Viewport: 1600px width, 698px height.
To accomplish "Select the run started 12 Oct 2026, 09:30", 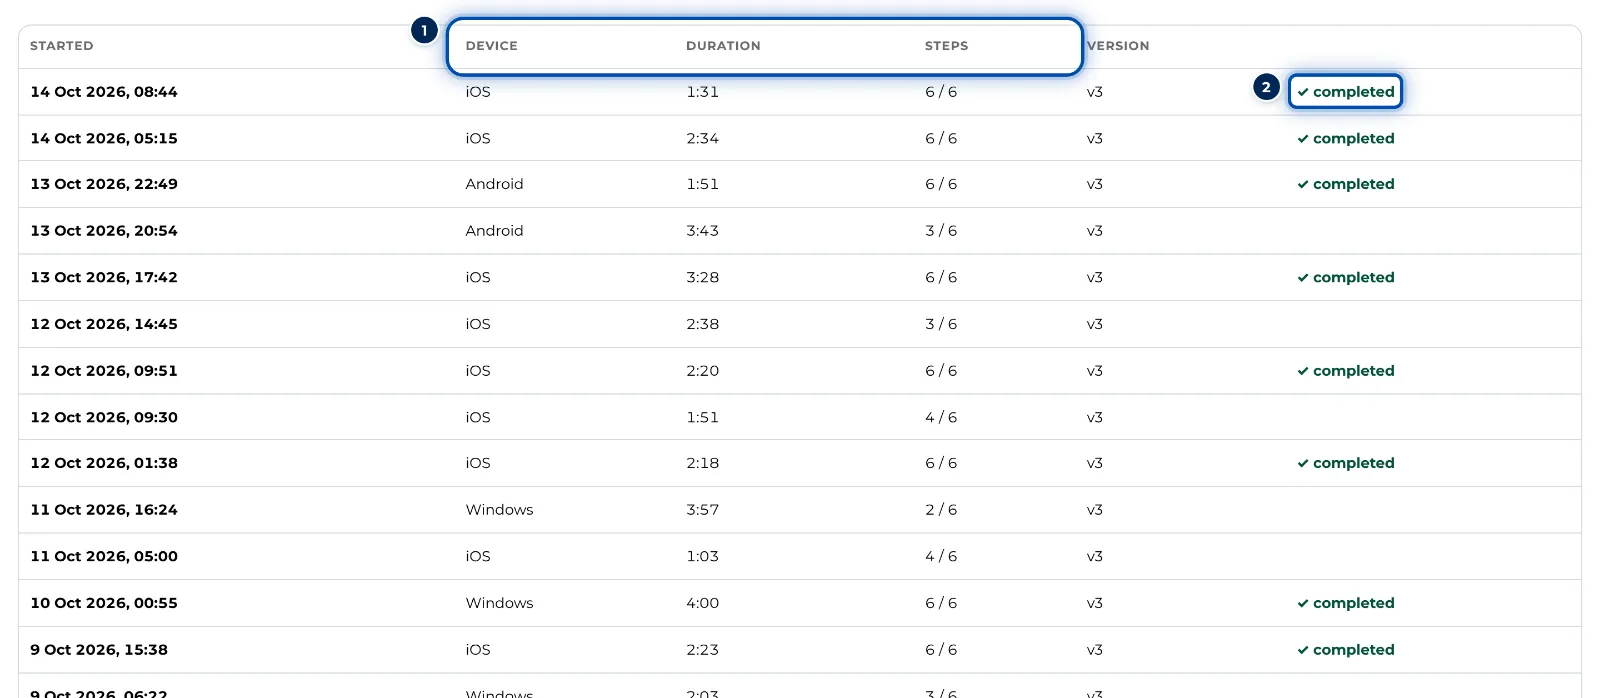I will click(x=800, y=417).
